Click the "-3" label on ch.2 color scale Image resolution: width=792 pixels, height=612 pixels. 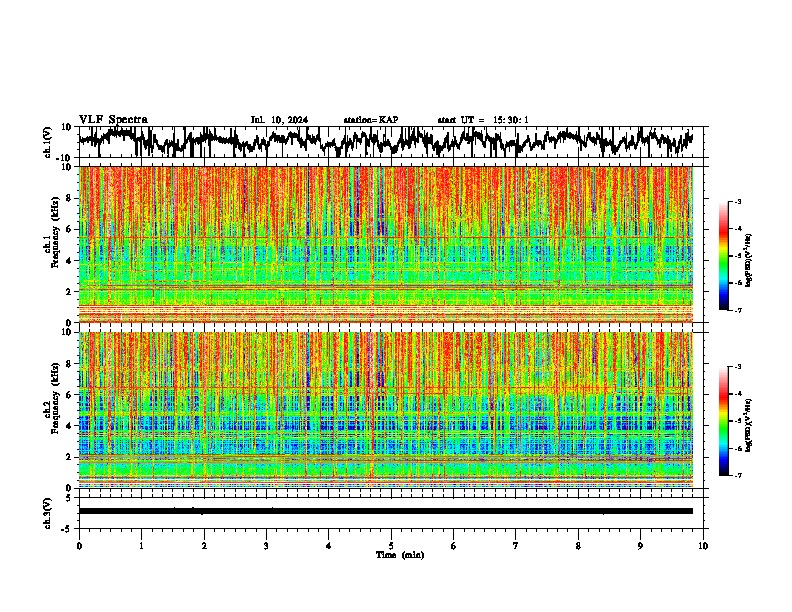(x=738, y=367)
